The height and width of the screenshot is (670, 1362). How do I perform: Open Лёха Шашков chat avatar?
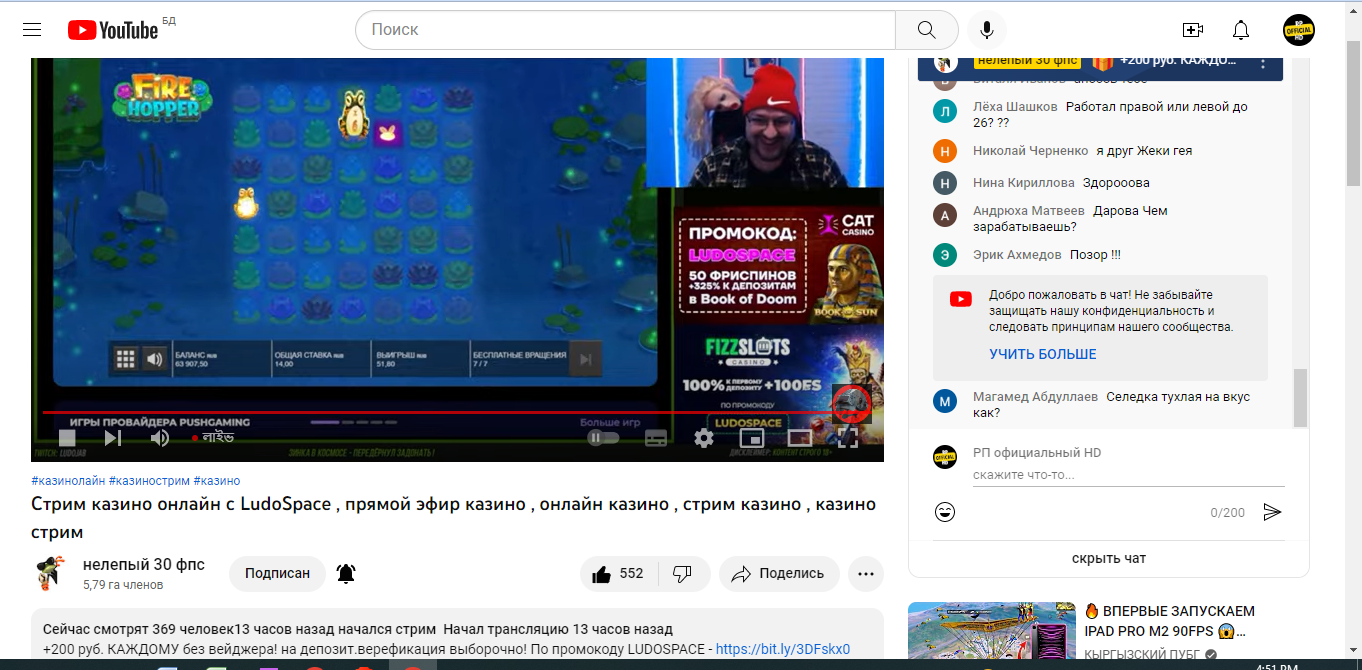[945, 112]
